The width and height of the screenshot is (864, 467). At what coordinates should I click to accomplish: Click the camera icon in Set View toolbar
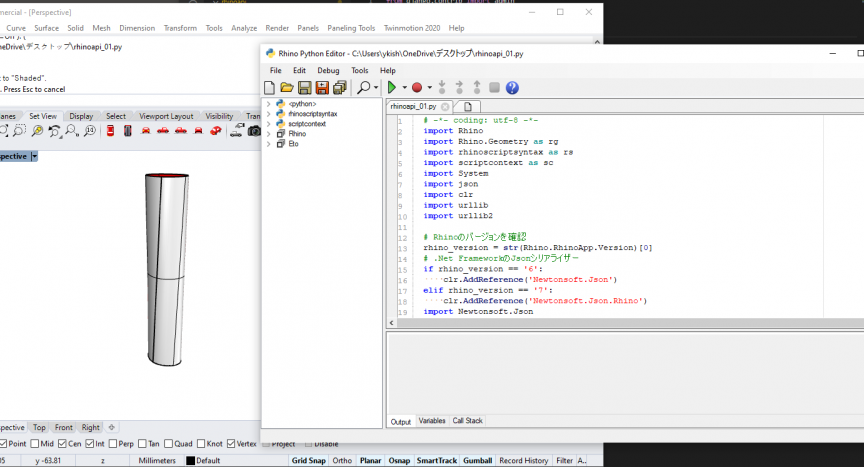point(254,131)
